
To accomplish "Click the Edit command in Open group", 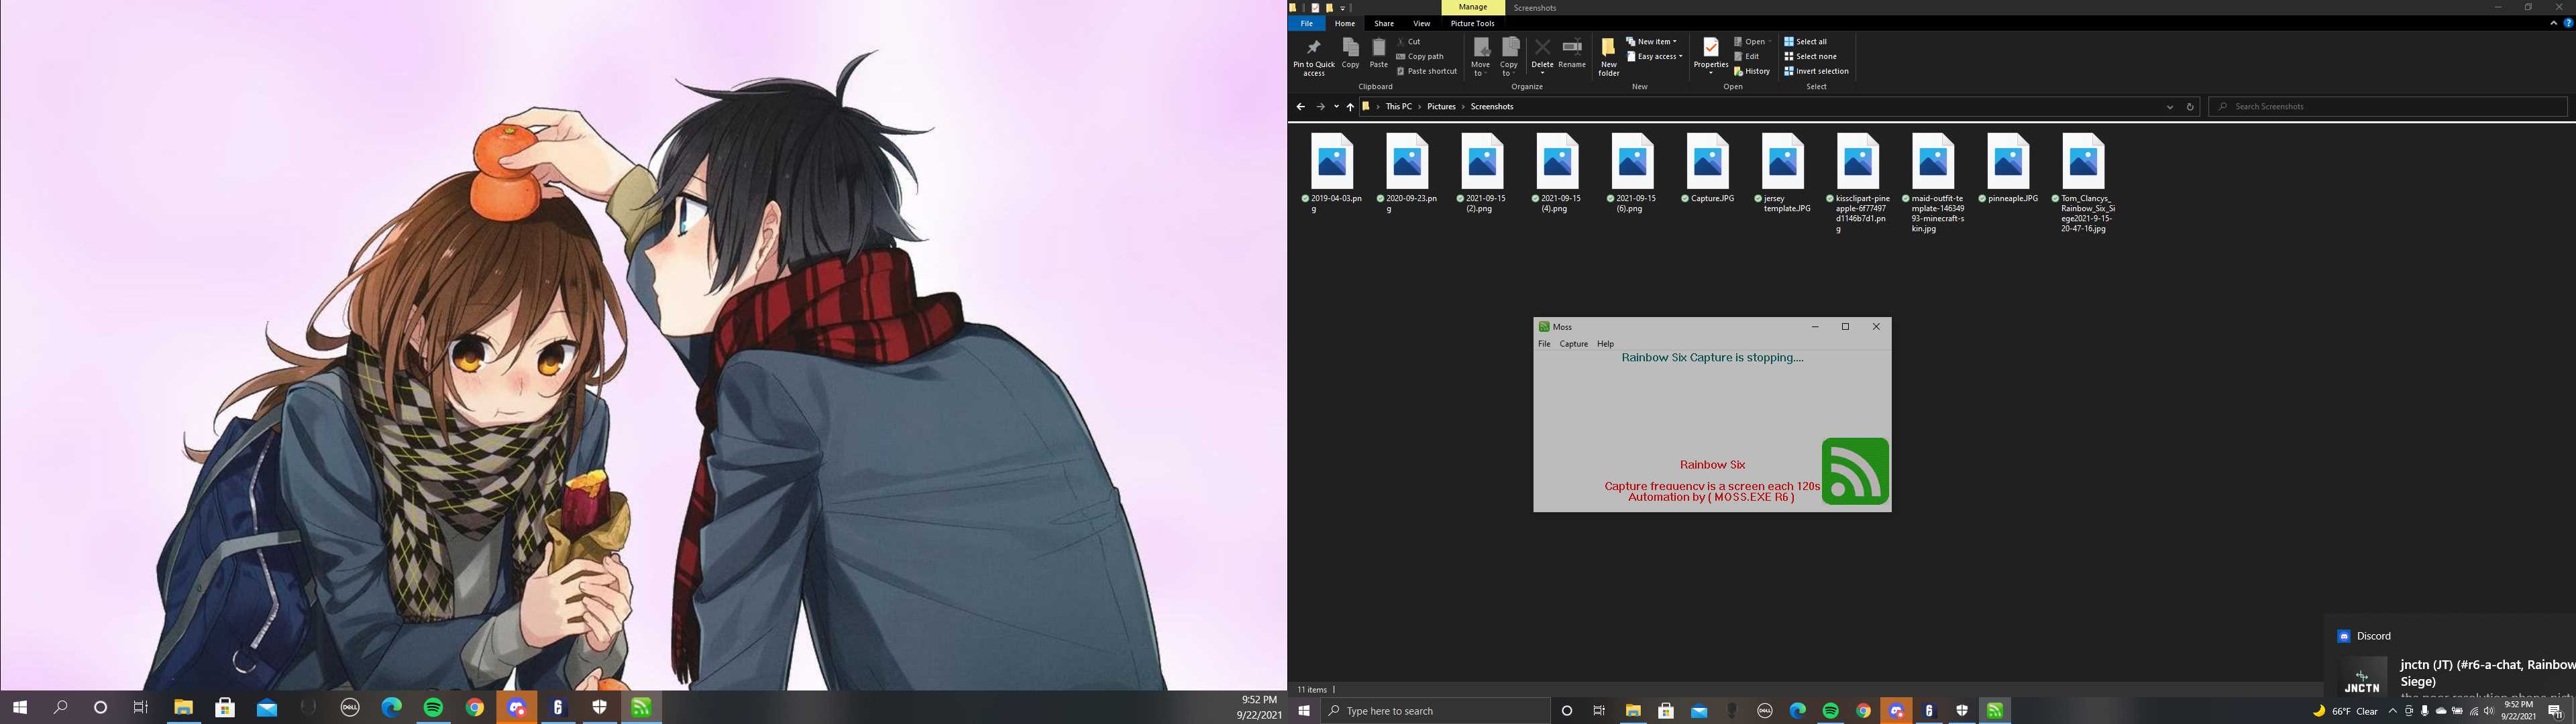I will point(1746,57).
